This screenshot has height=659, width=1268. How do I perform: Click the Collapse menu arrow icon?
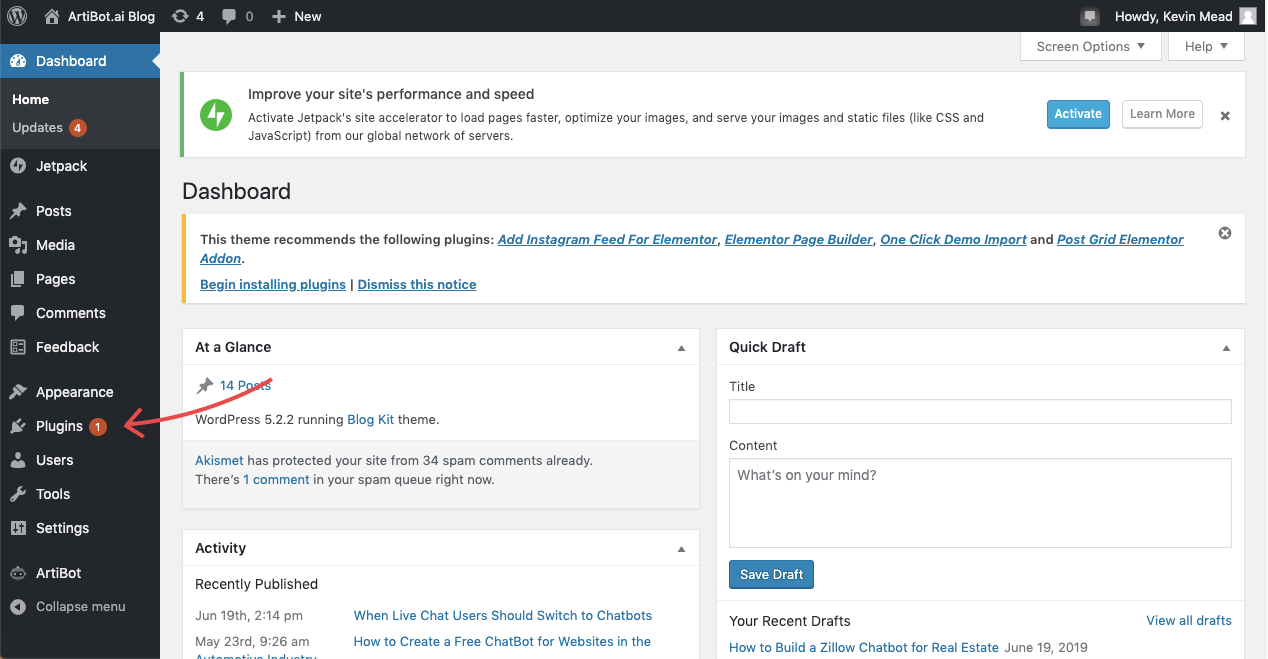(18, 606)
